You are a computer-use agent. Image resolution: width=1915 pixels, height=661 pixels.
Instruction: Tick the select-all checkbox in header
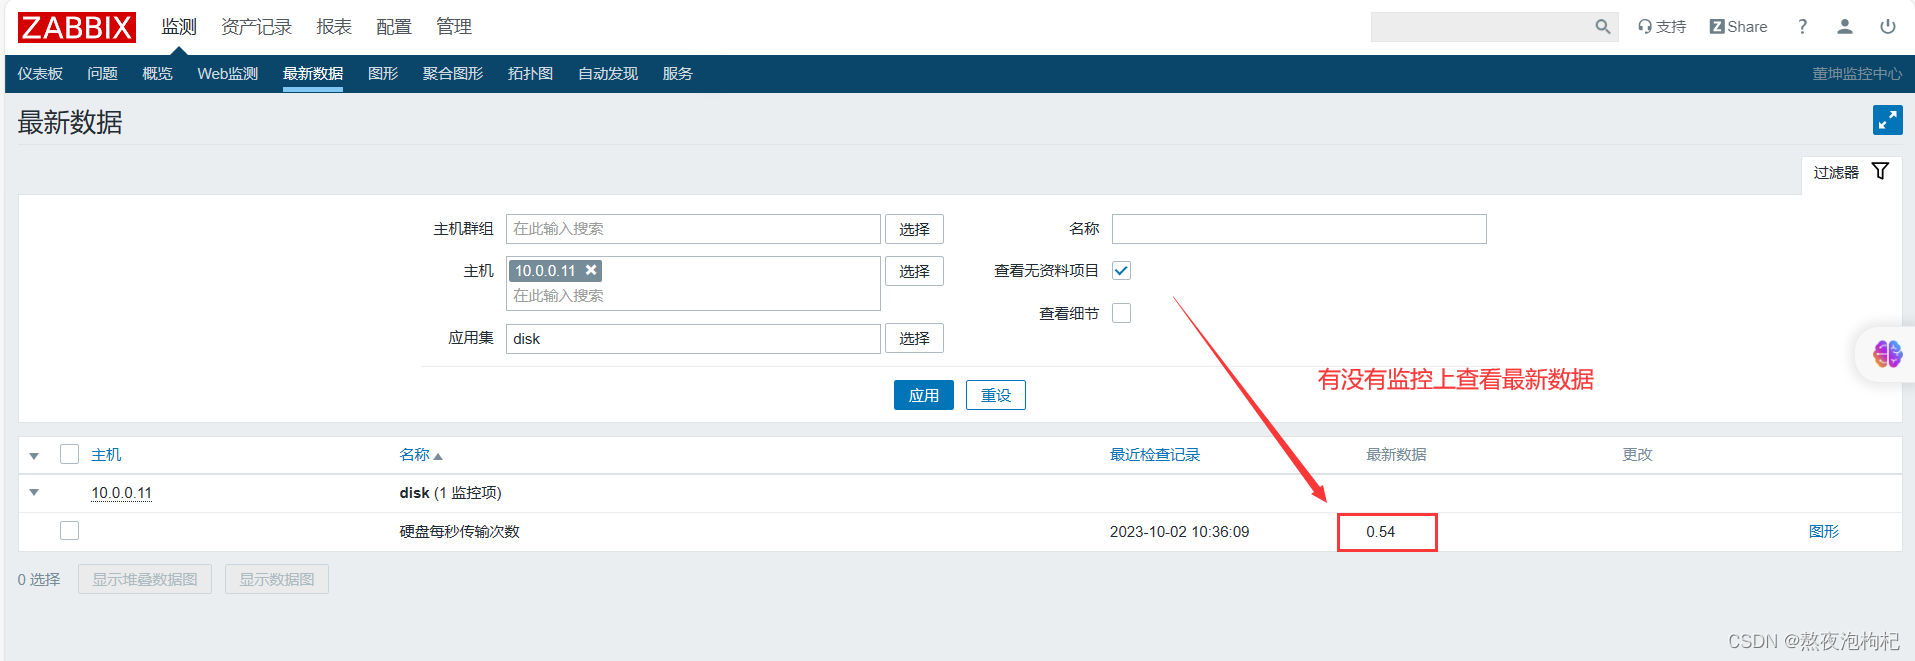click(x=69, y=454)
